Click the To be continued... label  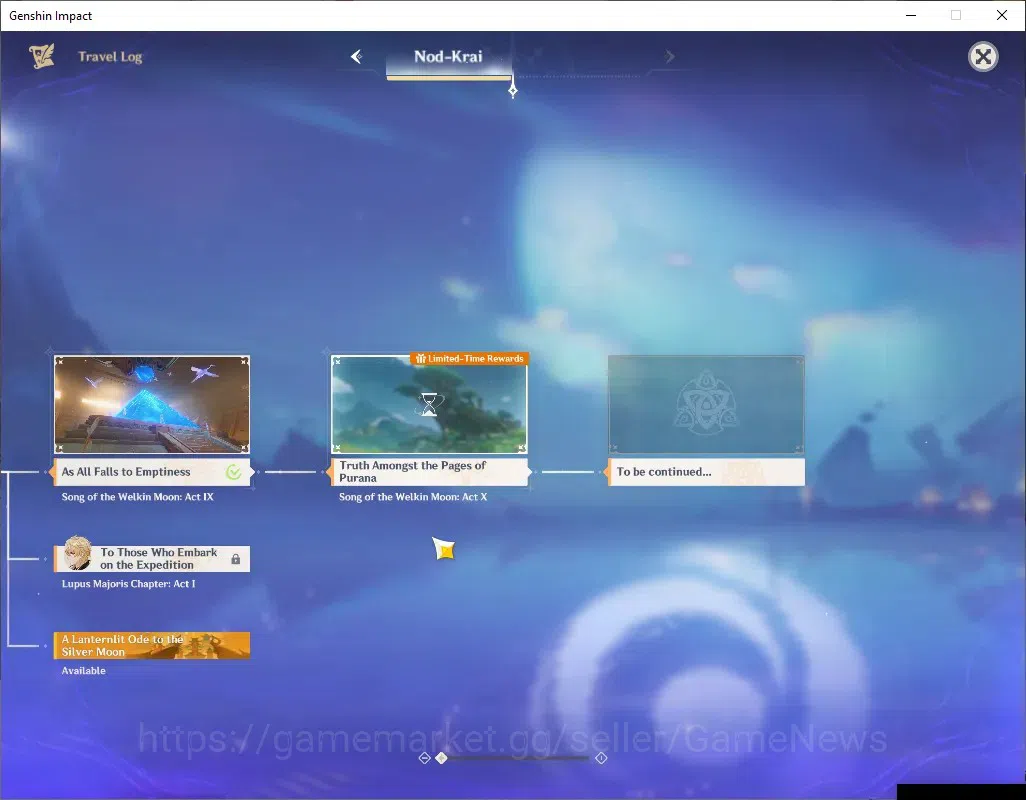coord(663,472)
